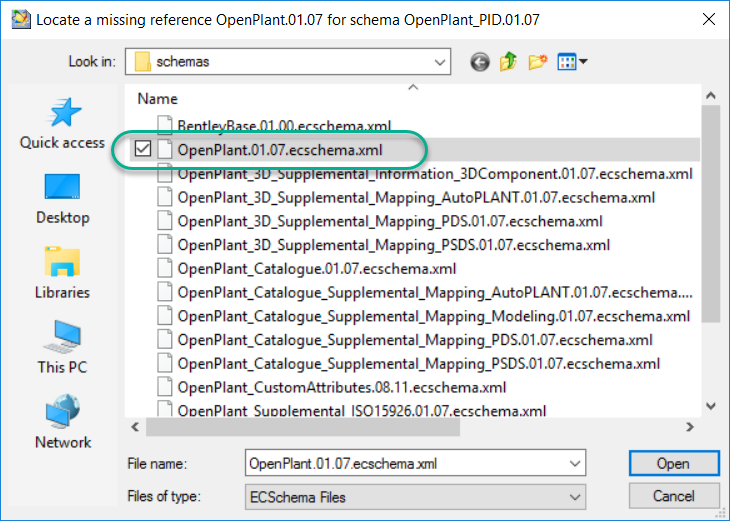Select OpenPlant_3D_Supplemental_Information_3DComponent file

[435, 174]
